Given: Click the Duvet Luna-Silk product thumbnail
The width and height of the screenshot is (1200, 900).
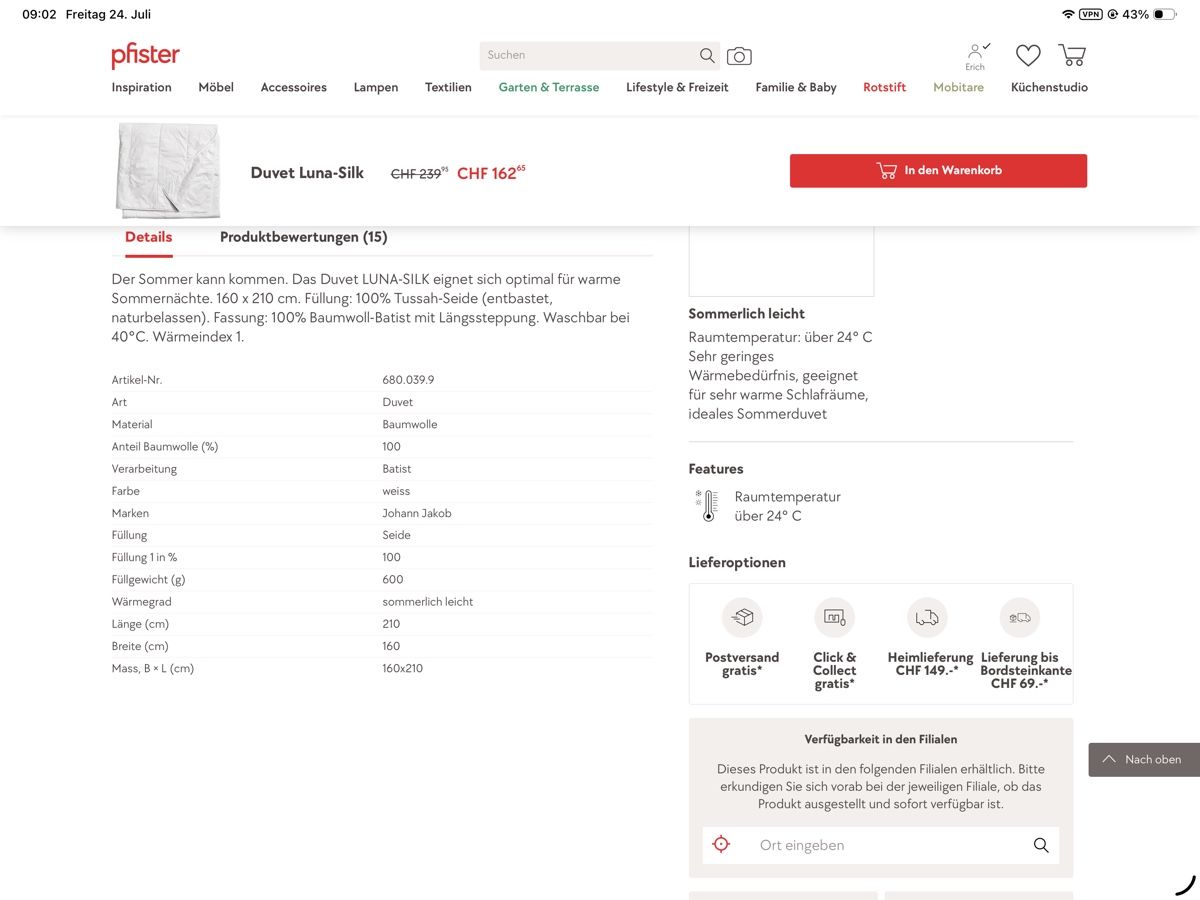Looking at the screenshot, I should [x=168, y=170].
